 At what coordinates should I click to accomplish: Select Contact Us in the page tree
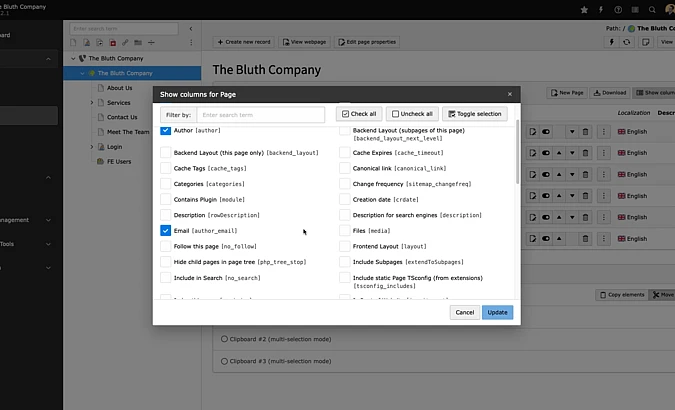122,117
